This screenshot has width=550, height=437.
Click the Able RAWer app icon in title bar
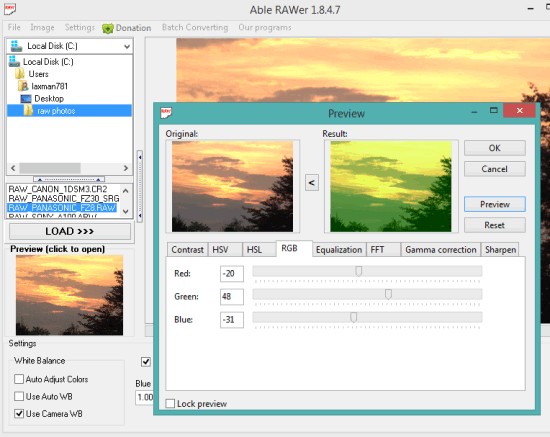(10, 9)
